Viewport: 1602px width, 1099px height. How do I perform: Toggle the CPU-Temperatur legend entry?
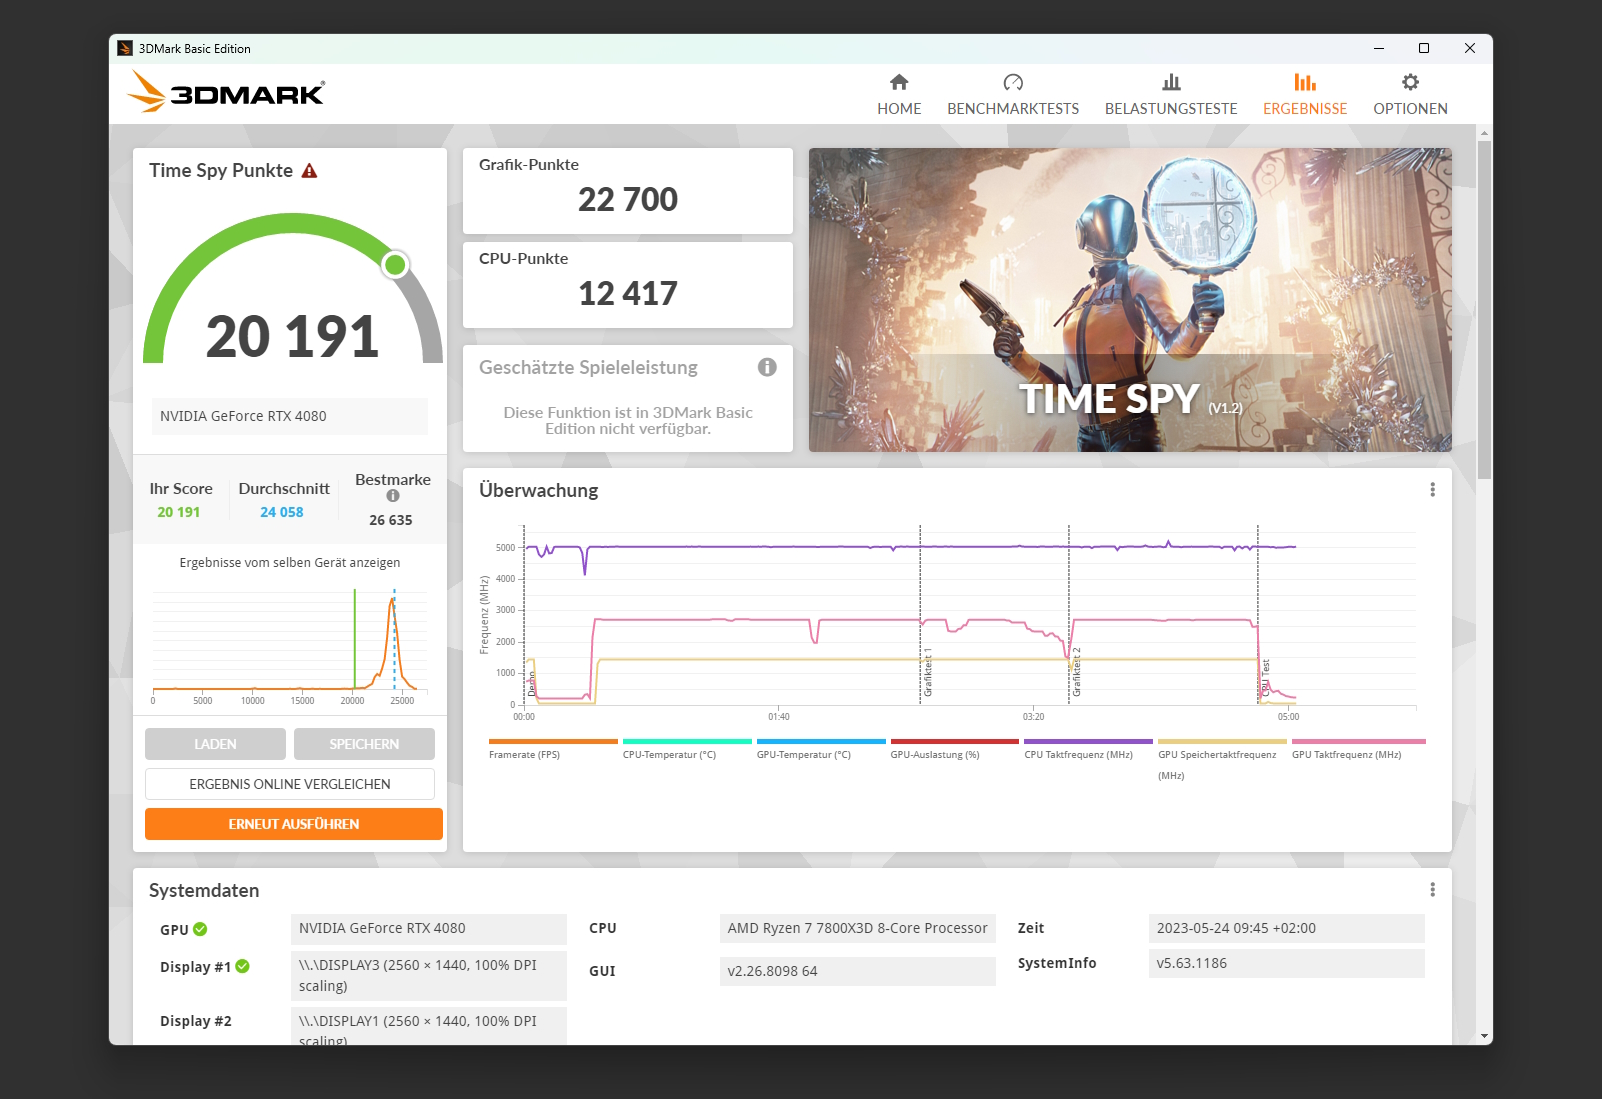686,749
